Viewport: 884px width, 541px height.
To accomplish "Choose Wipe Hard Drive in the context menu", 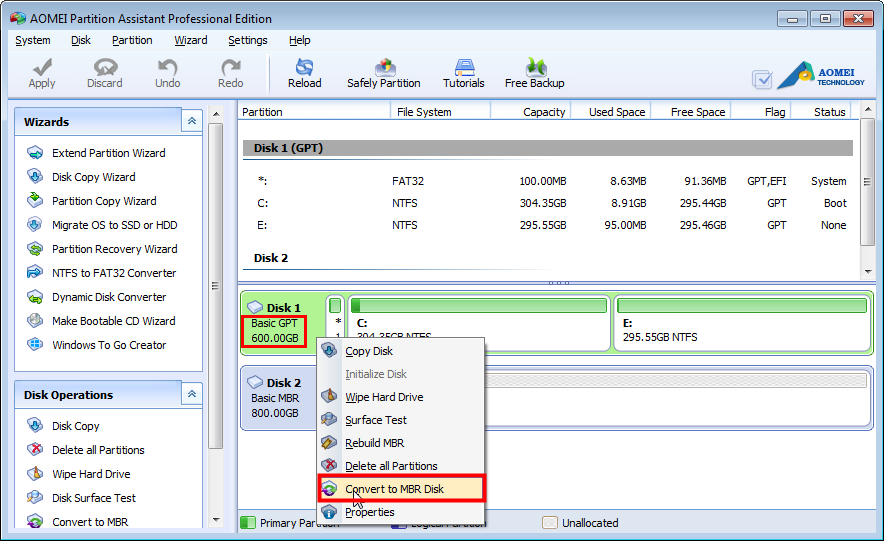I will click(401, 397).
